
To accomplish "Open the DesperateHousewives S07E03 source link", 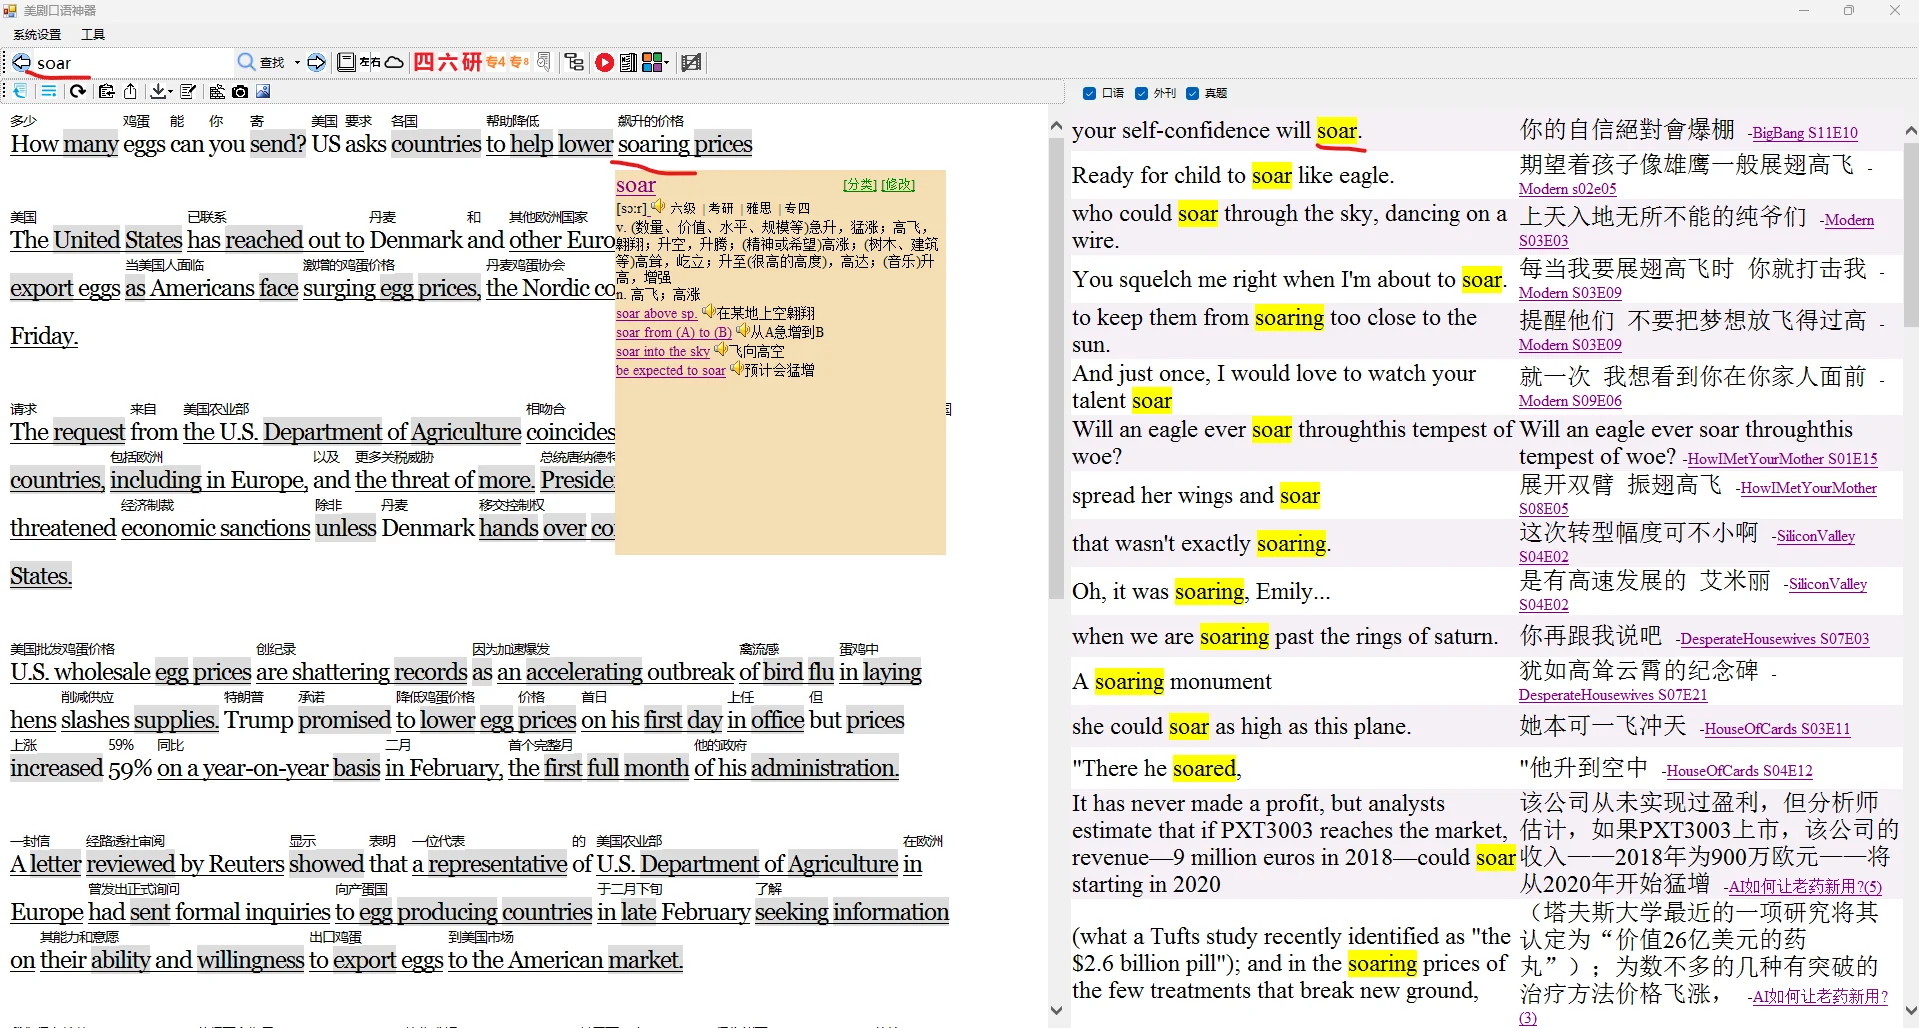I will click(1774, 639).
